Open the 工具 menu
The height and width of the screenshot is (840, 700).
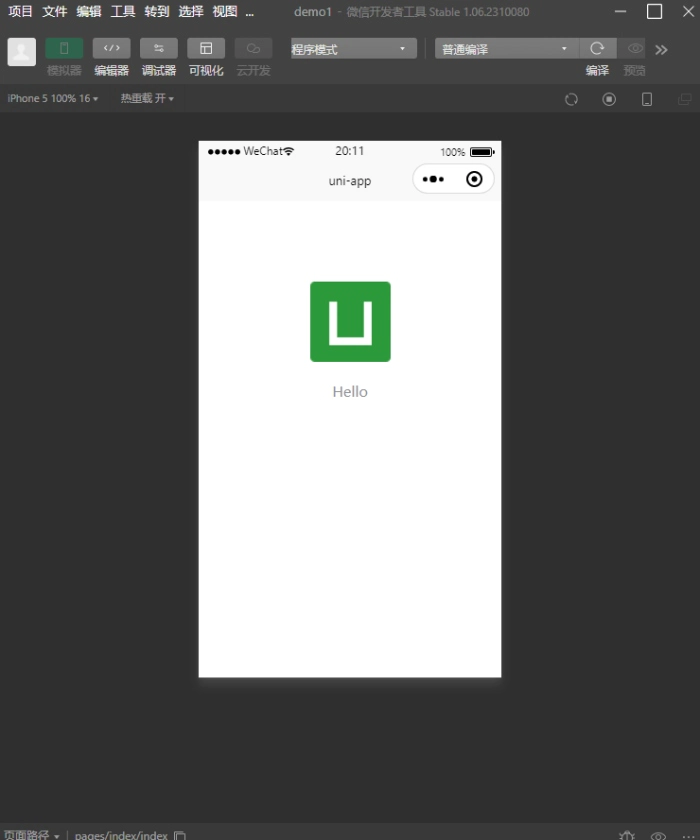coord(123,11)
